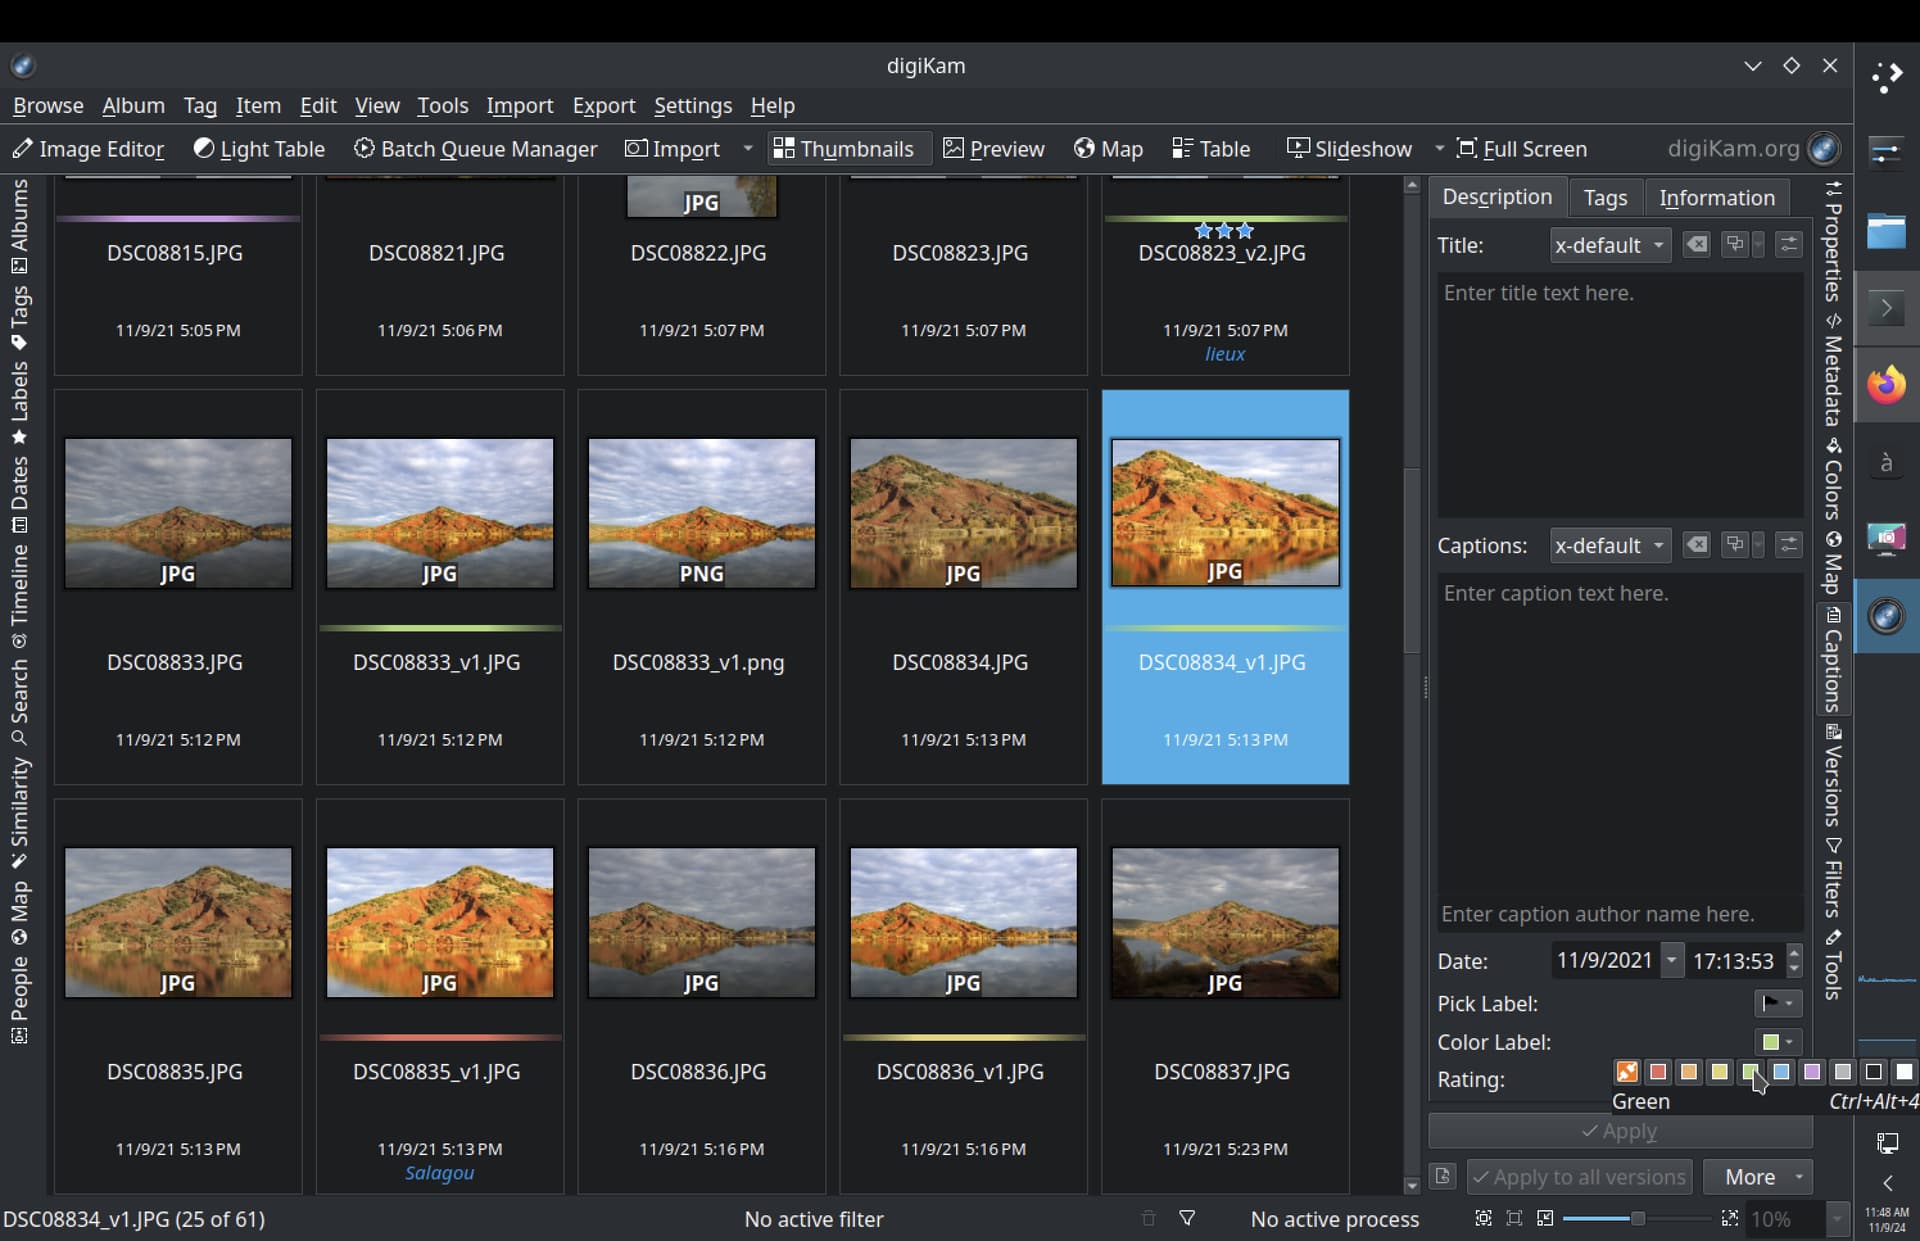Select the No Color label swatch
The width and height of the screenshot is (1920, 1241).
(1627, 1072)
